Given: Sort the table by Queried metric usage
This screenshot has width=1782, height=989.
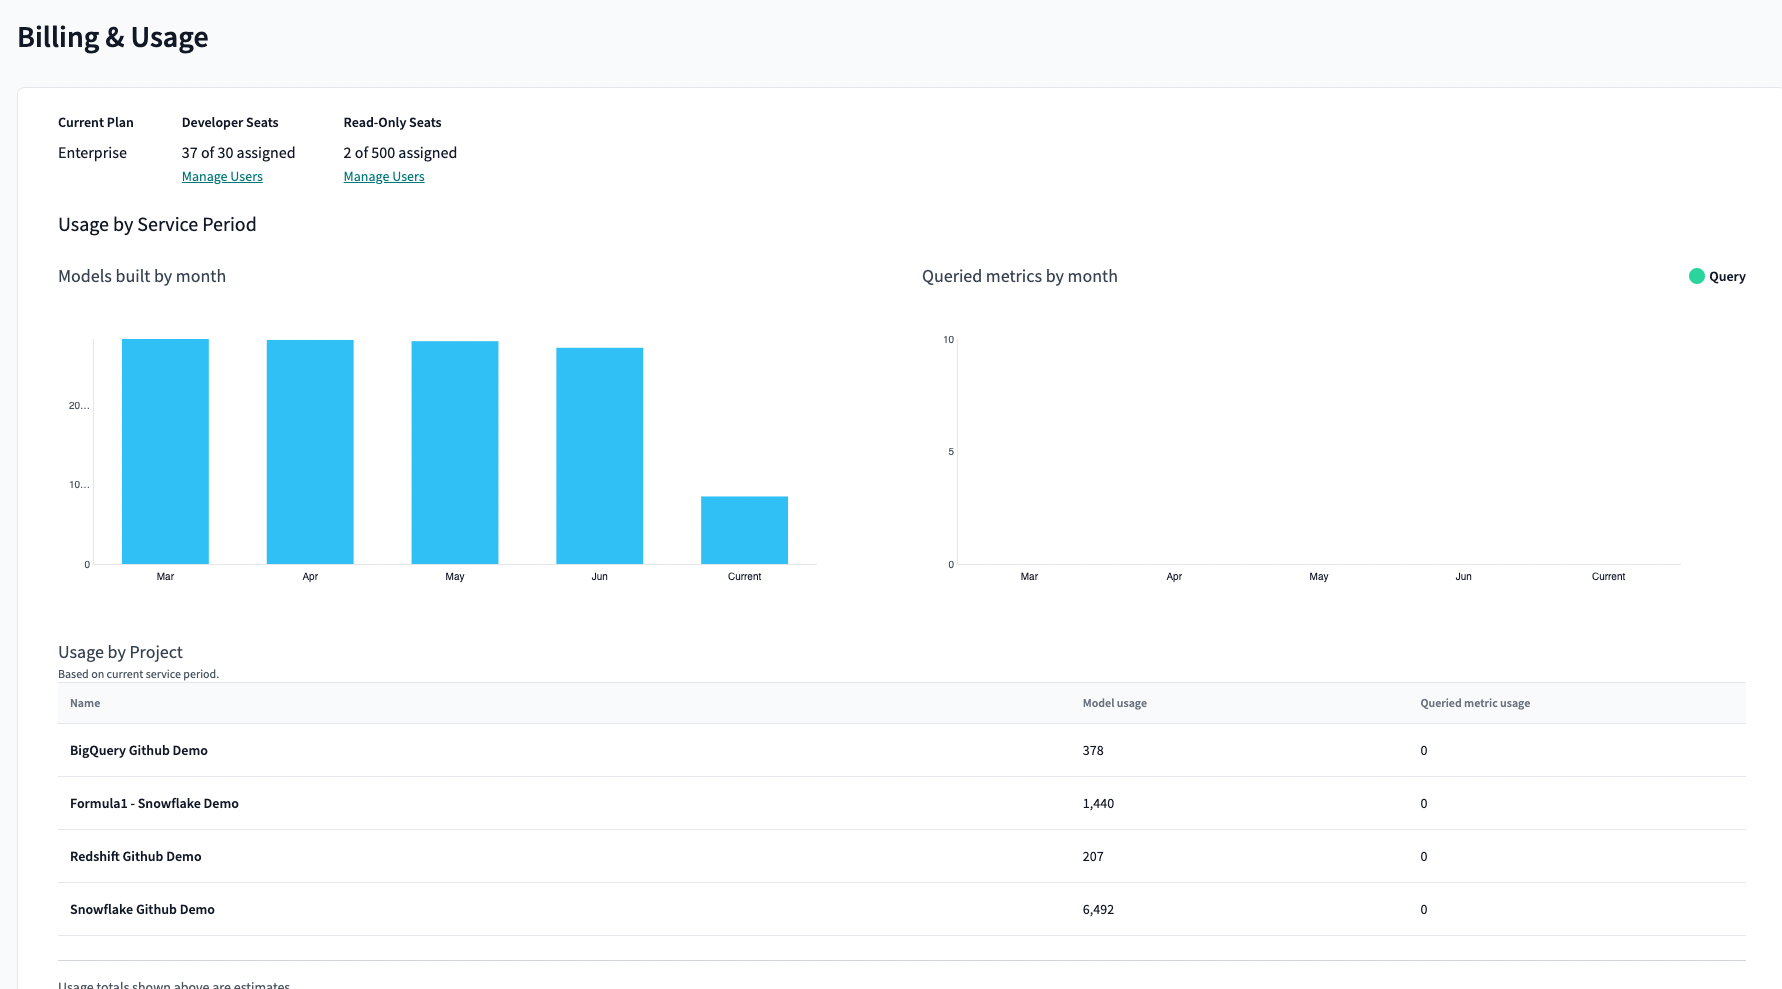Looking at the screenshot, I should (1475, 703).
